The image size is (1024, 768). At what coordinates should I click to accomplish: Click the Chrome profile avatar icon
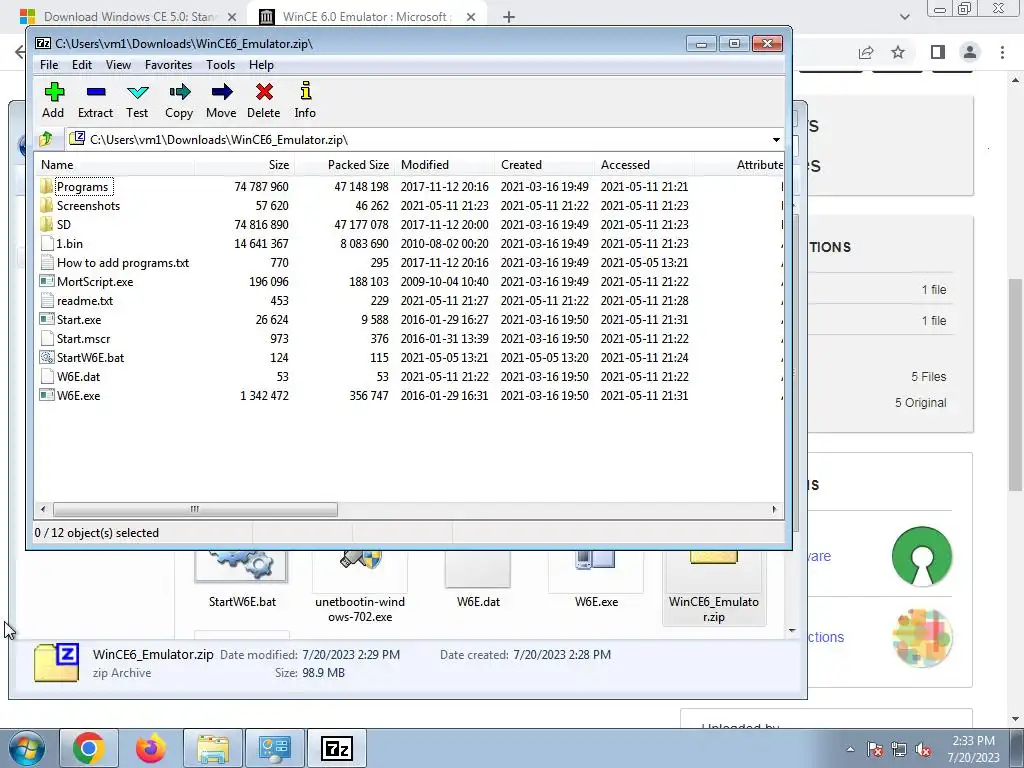(x=970, y=52)
